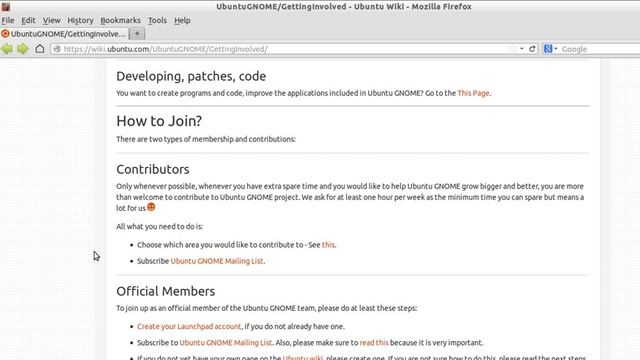Select the UbuntuGNOME/GettingInvolved tab

pyautogui.click(x=64, y=34)
